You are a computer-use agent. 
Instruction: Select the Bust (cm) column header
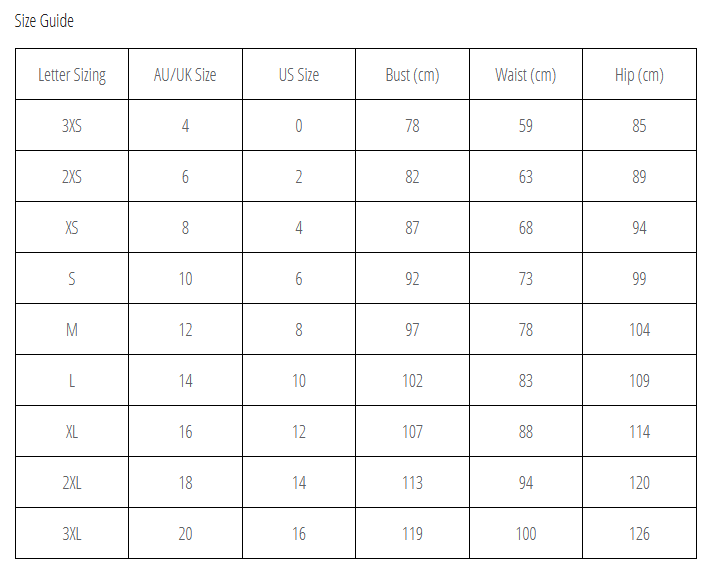412,75
